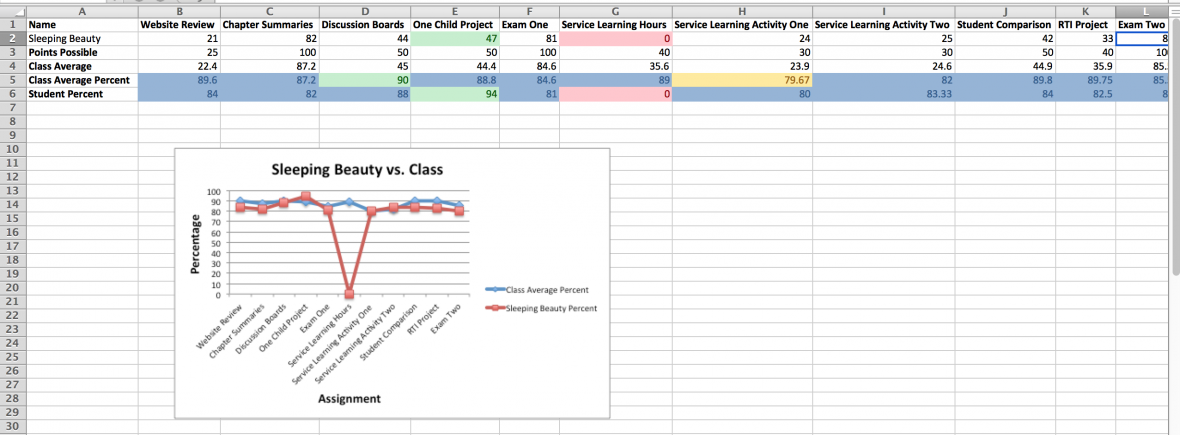Click the Website Review header cell
1180x435 pixels.
click(x=179, y=23)
